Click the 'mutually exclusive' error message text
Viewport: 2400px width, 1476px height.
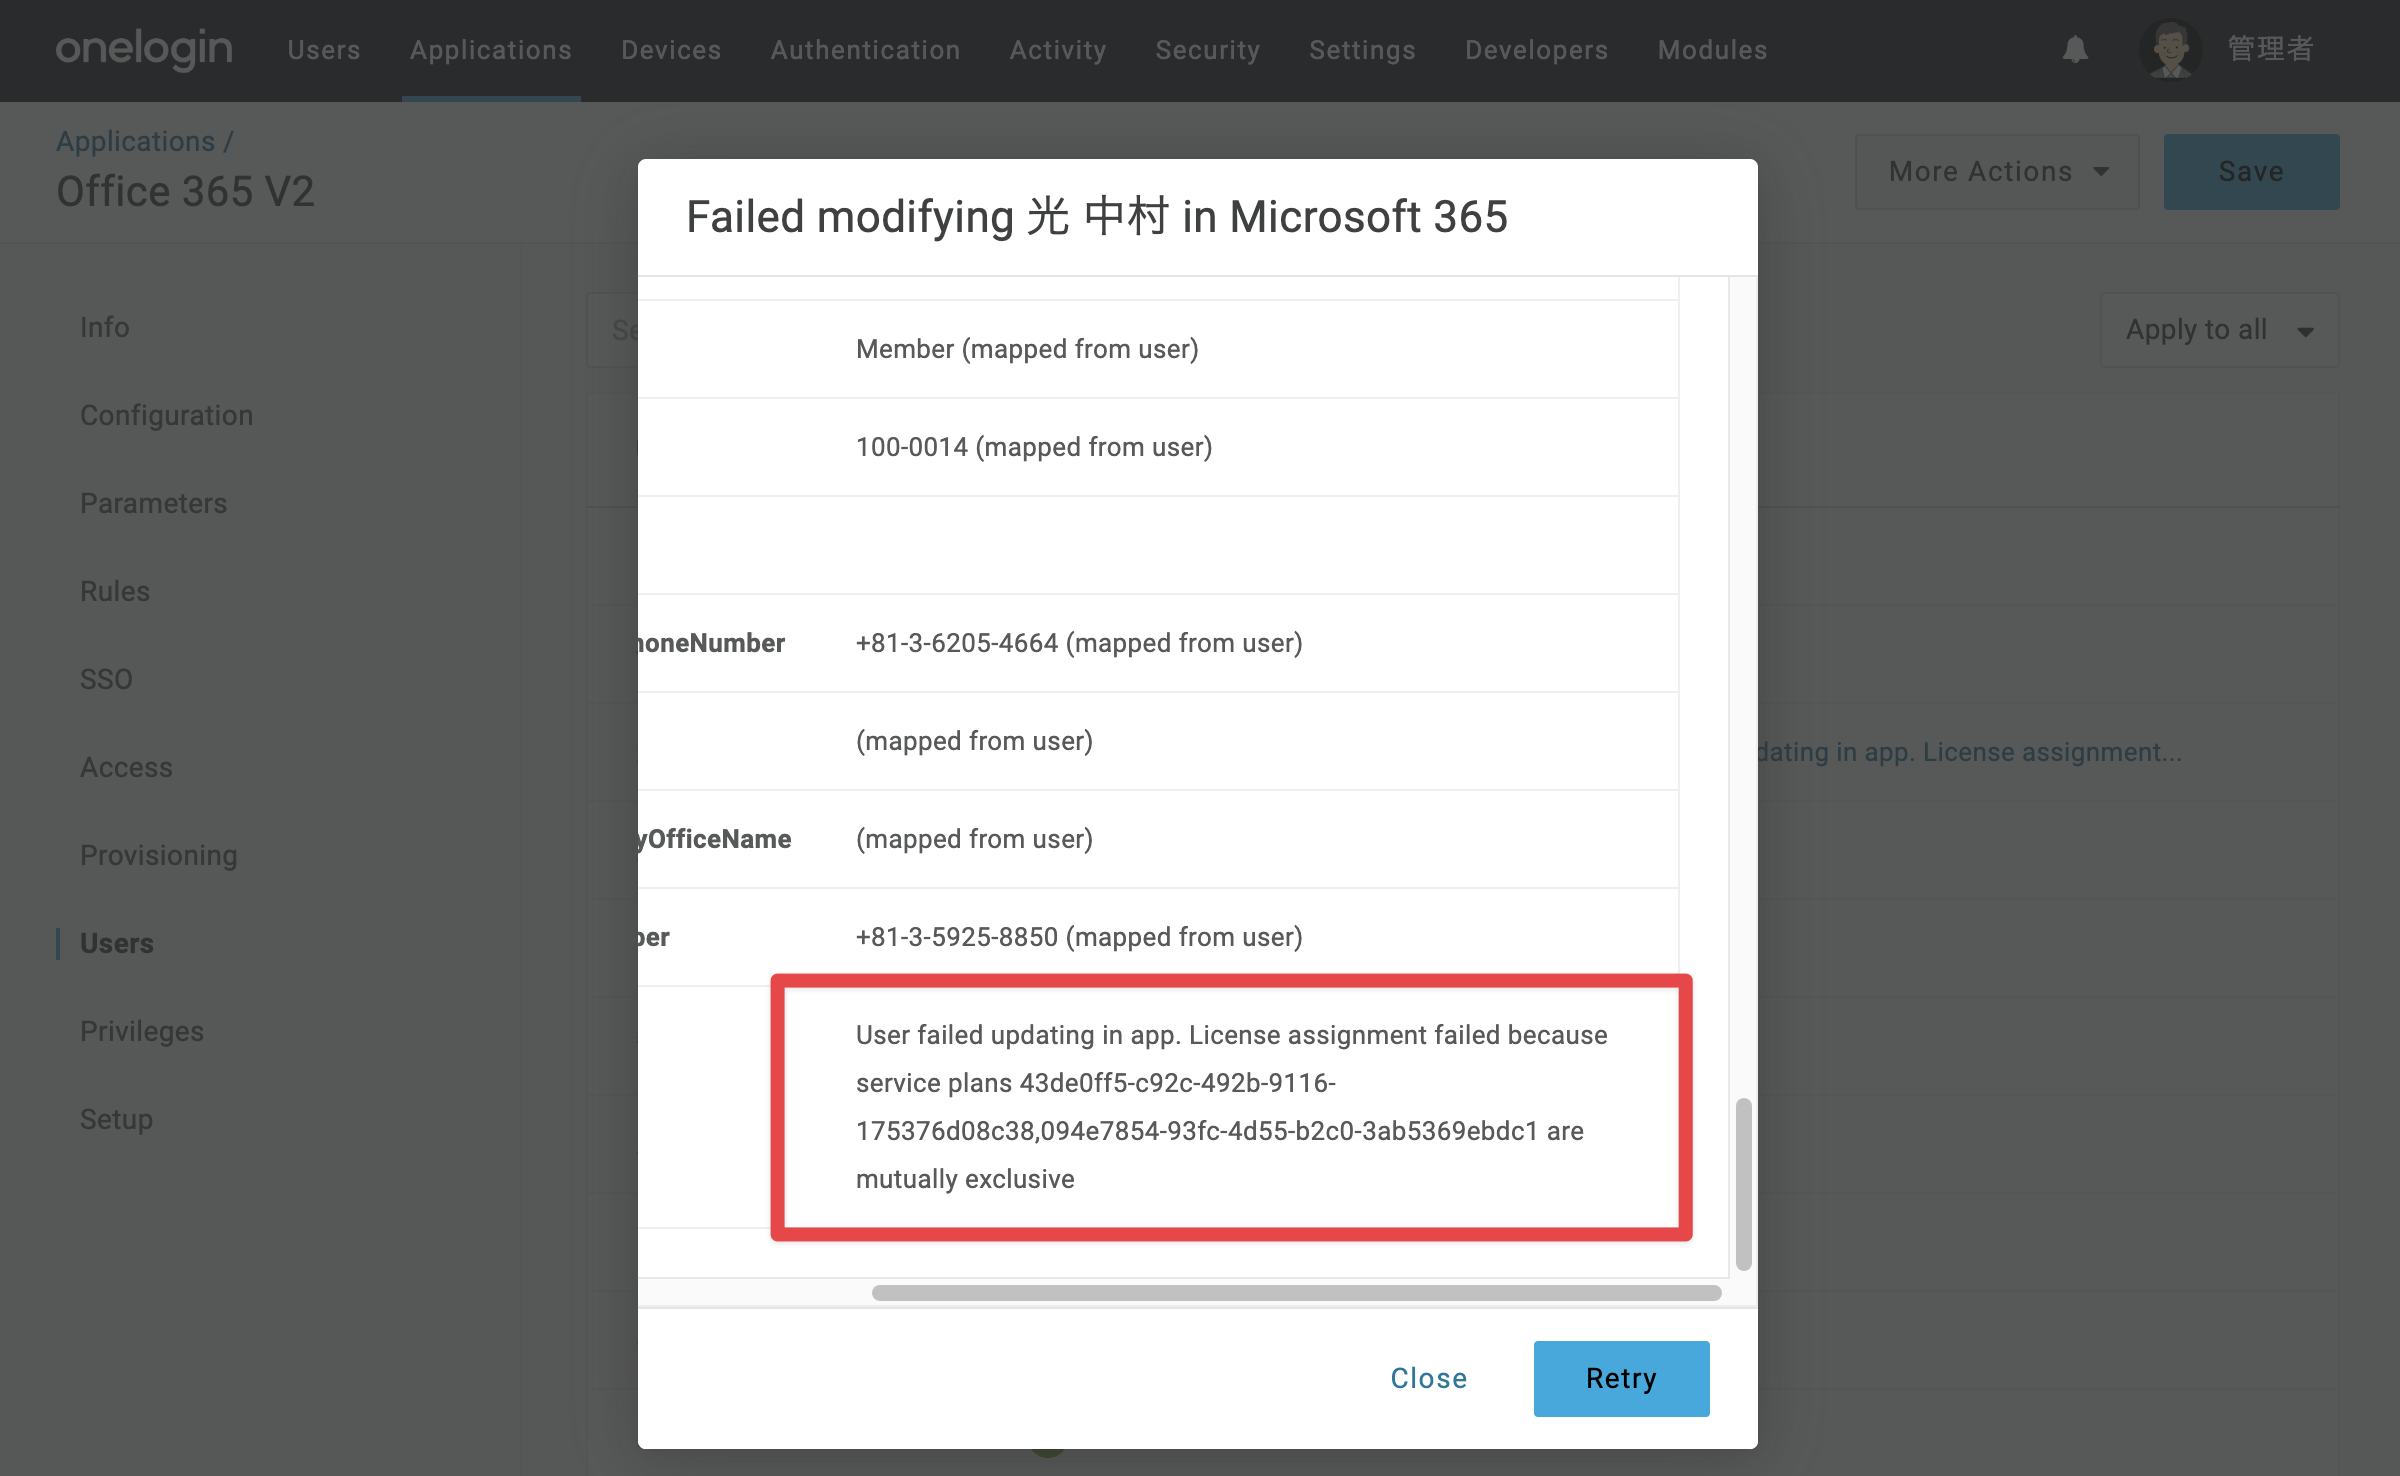pos(1232,1107)
